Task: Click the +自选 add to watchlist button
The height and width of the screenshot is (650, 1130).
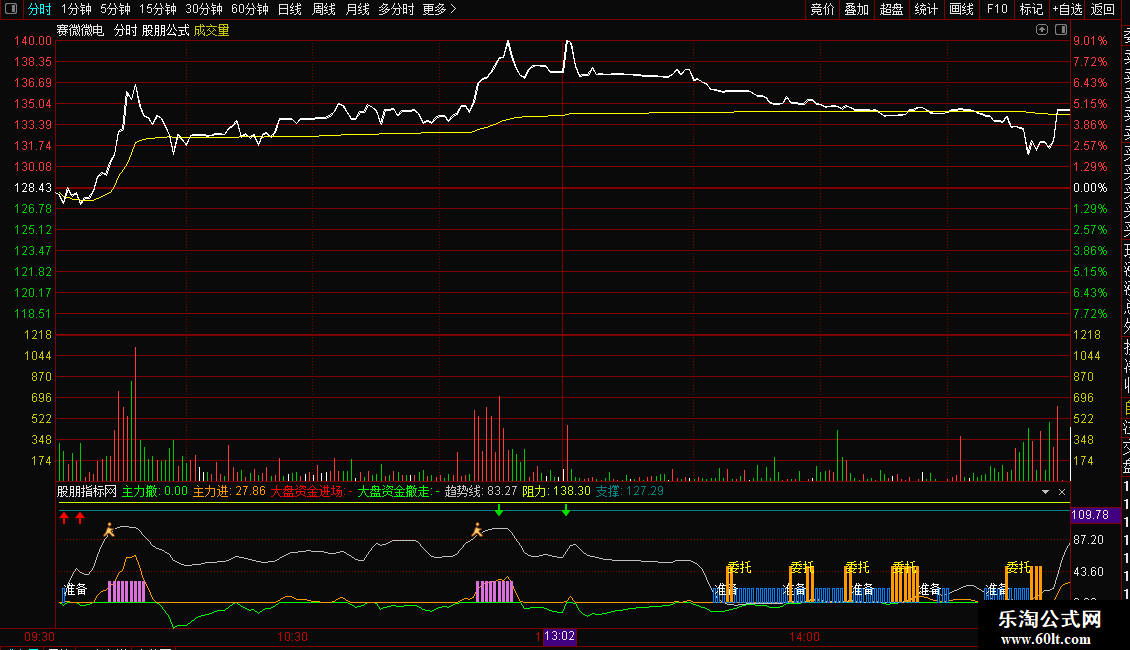Action: click(x=1066, y=9)
